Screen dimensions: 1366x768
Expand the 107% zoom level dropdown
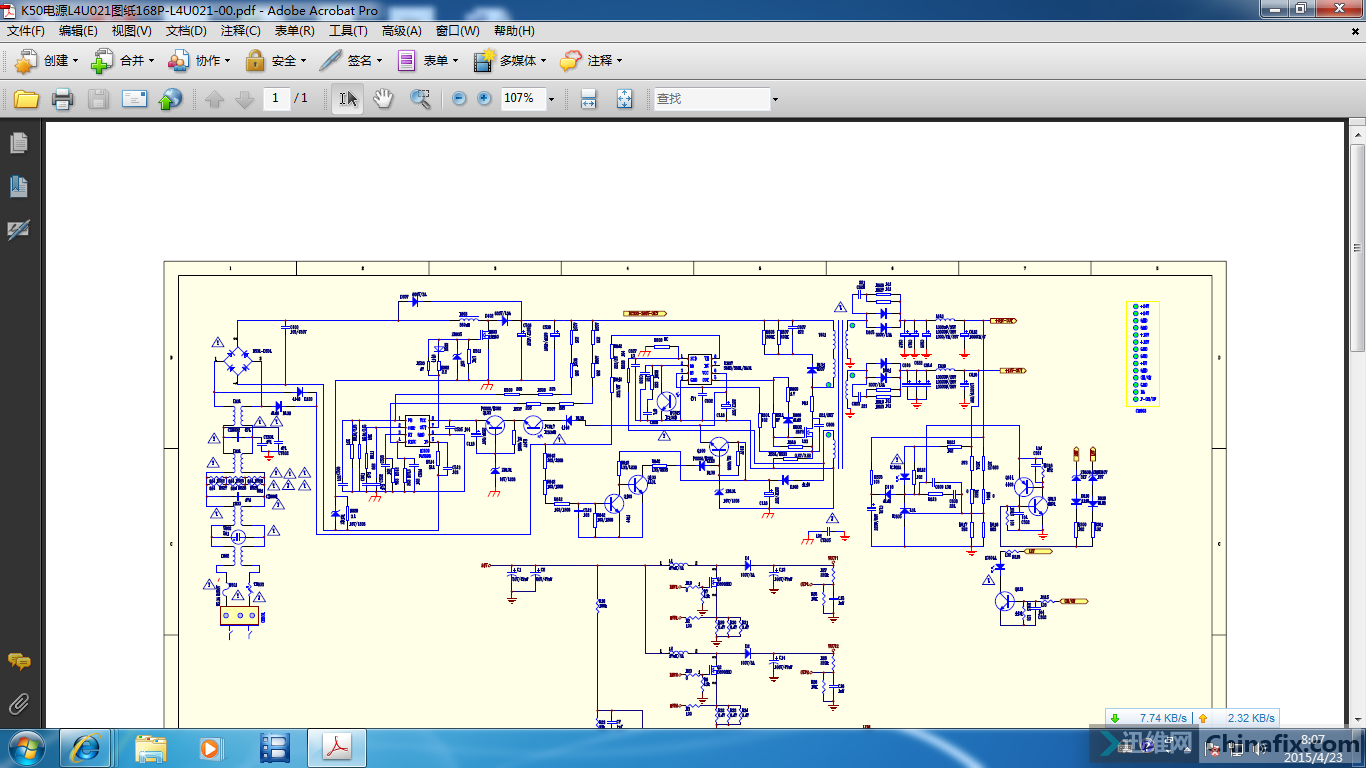tap(550, 99)
